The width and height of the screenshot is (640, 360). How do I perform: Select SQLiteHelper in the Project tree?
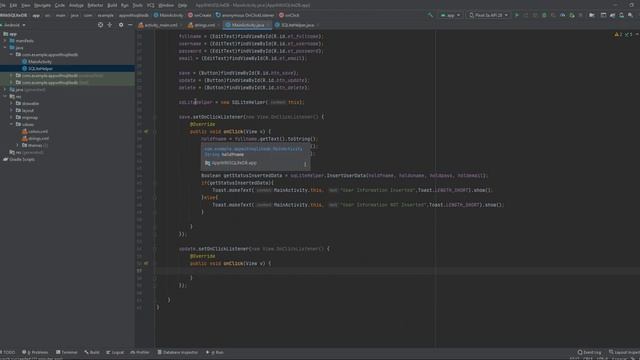click(x=40, y=69)
